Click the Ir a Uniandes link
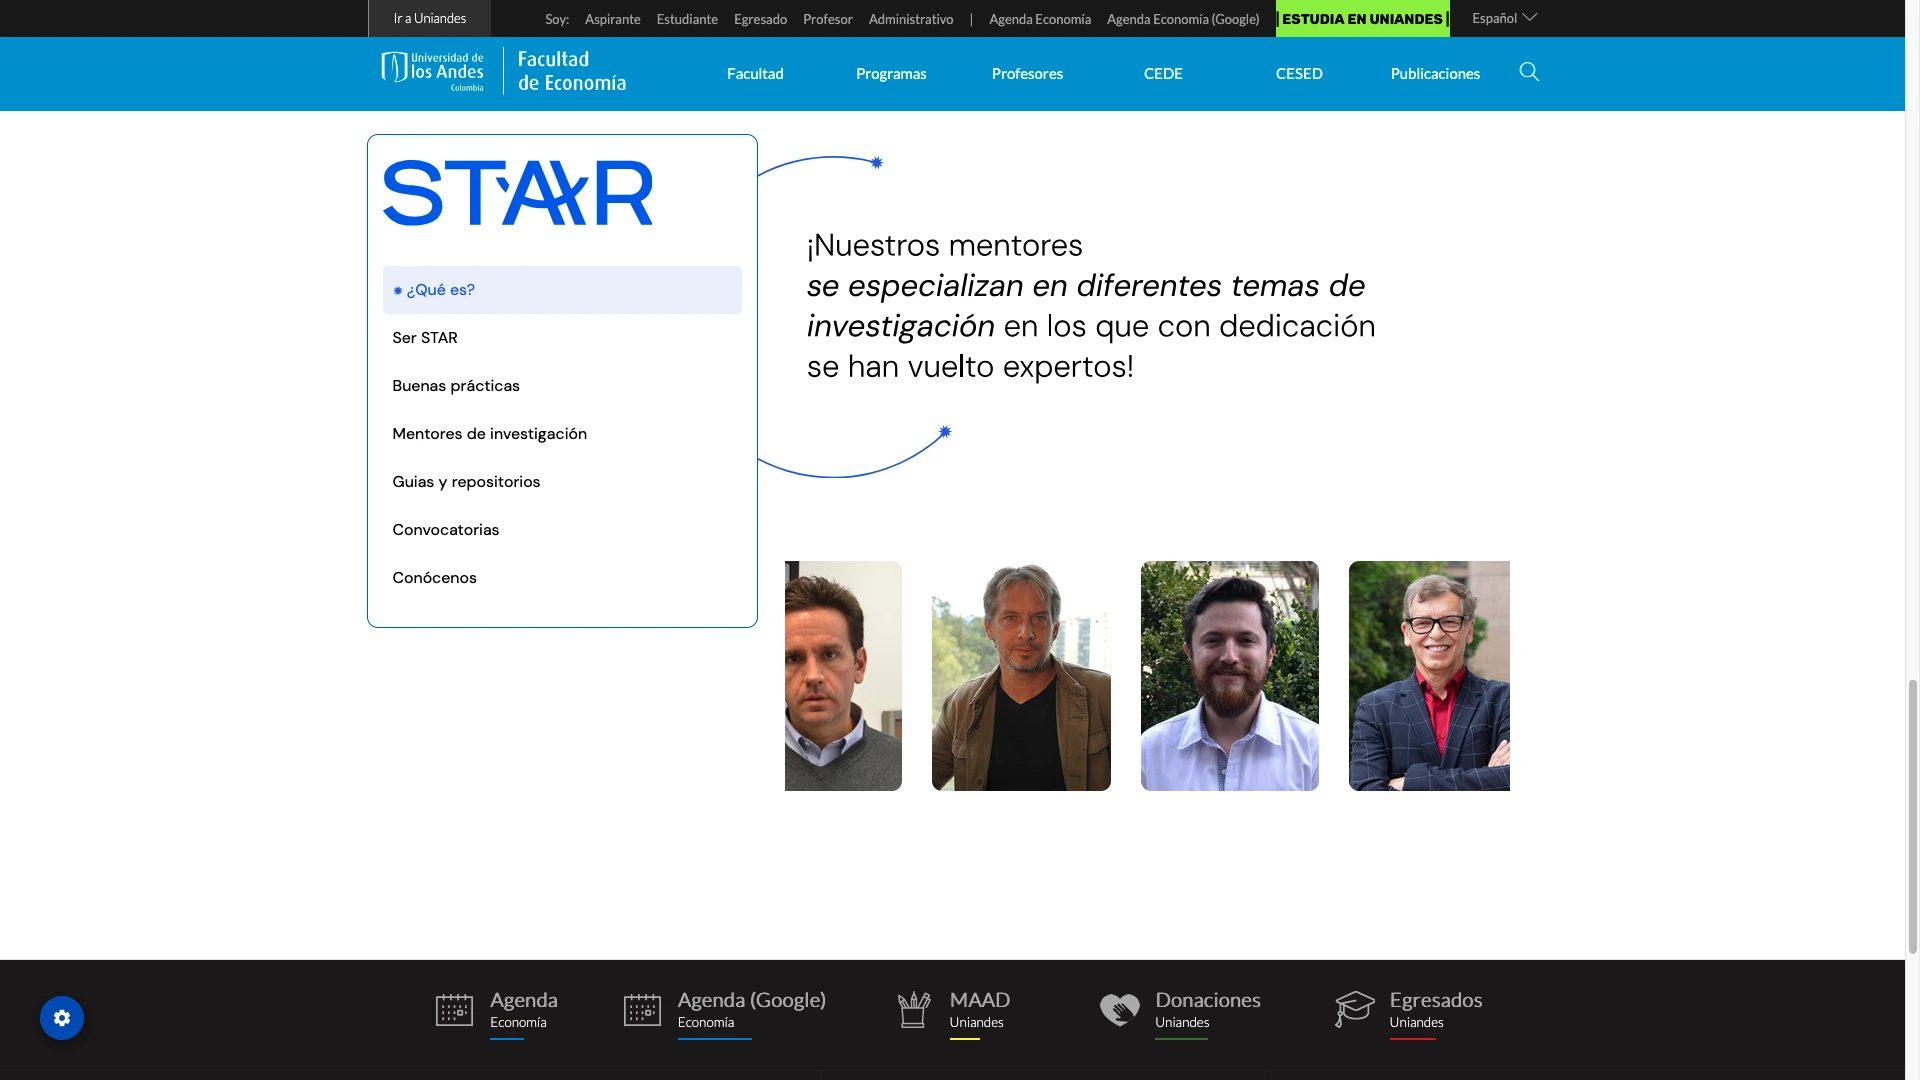The height and width of the screenshot is (1080, 1920). (x=429, y=19)
